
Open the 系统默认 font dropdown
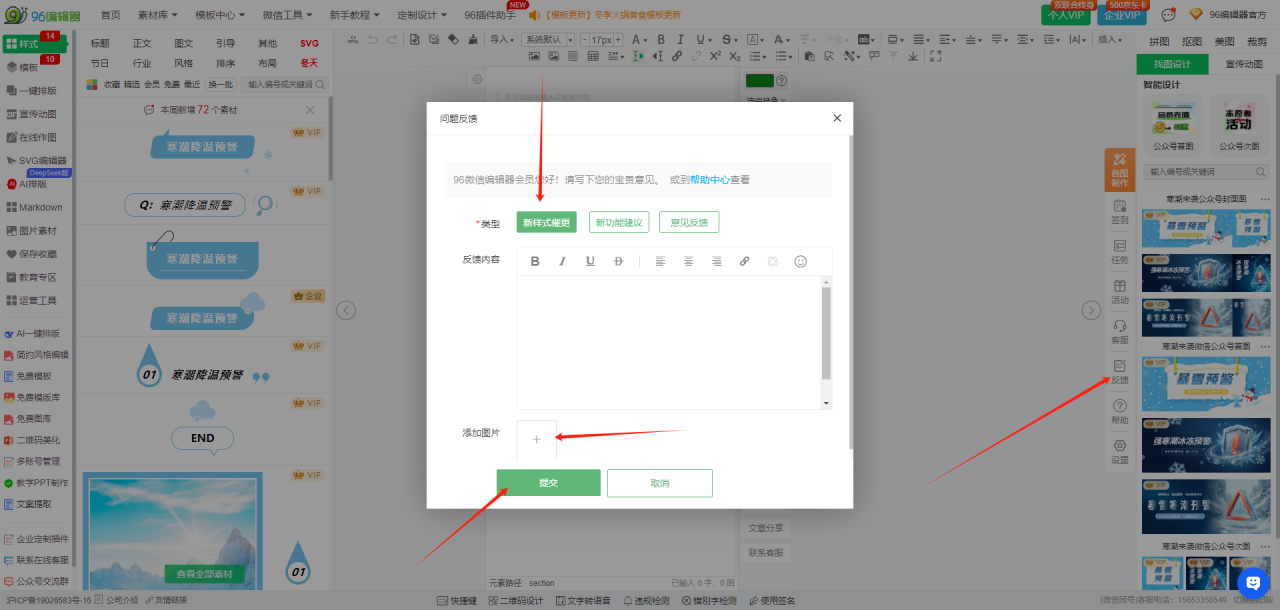coord(549,39)
